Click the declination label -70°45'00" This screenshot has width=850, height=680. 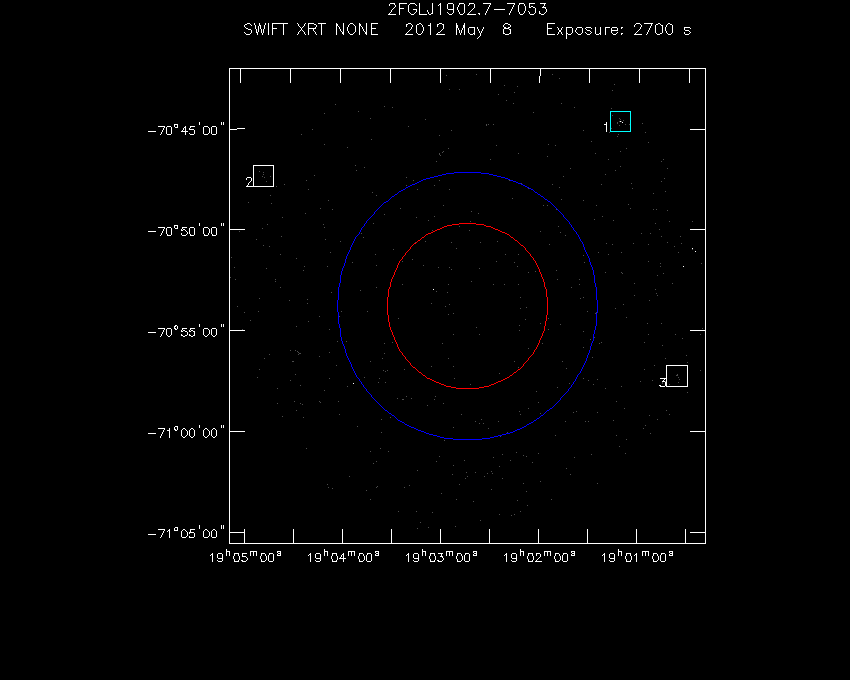tap(186, 130)
